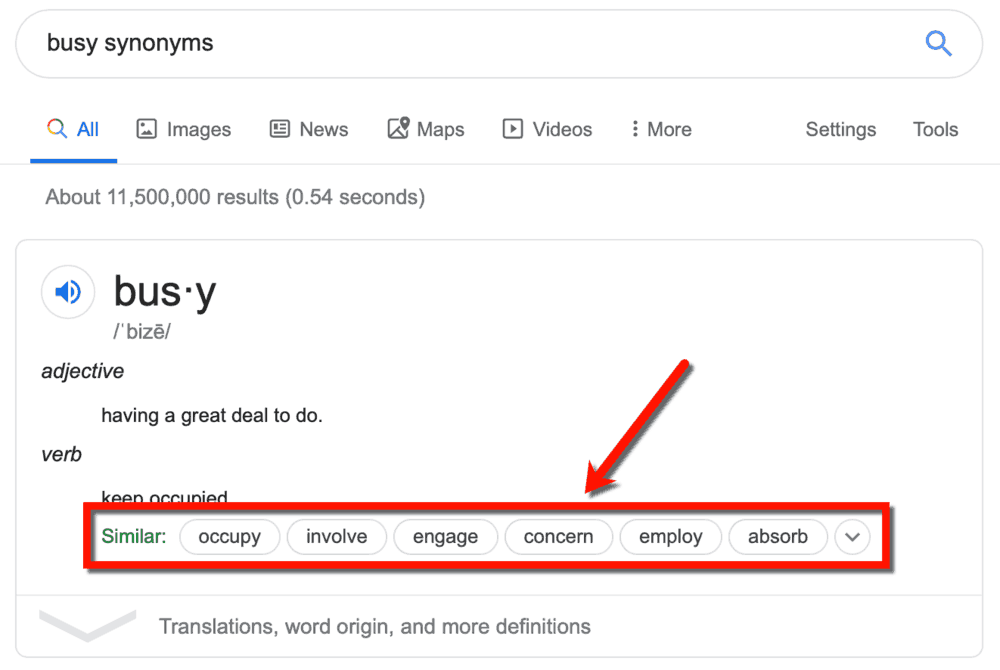Click the Images picture icon
The image size is (1000, 670).
coord(146,129)
